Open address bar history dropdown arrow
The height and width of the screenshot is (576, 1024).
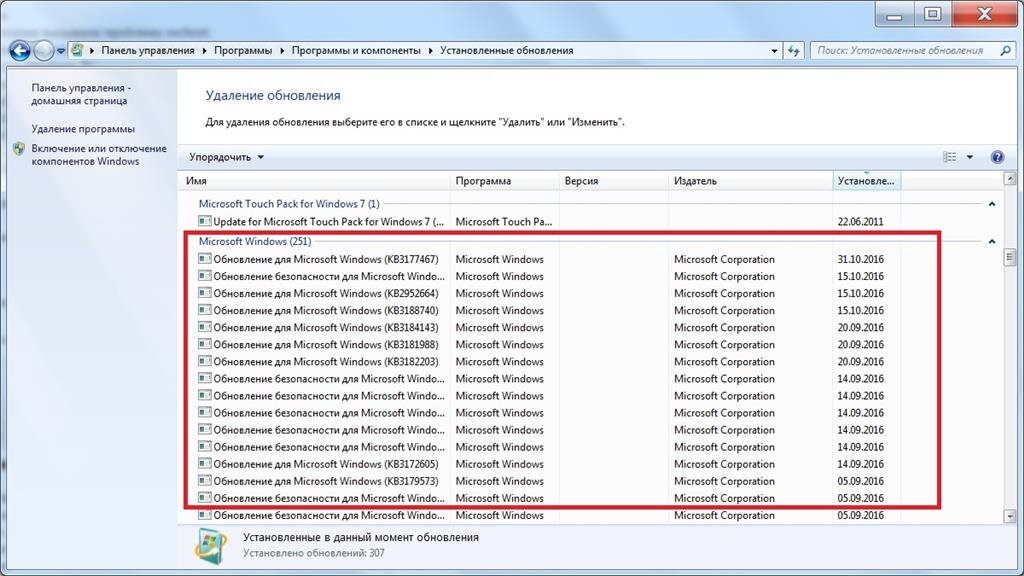[774, 50]
